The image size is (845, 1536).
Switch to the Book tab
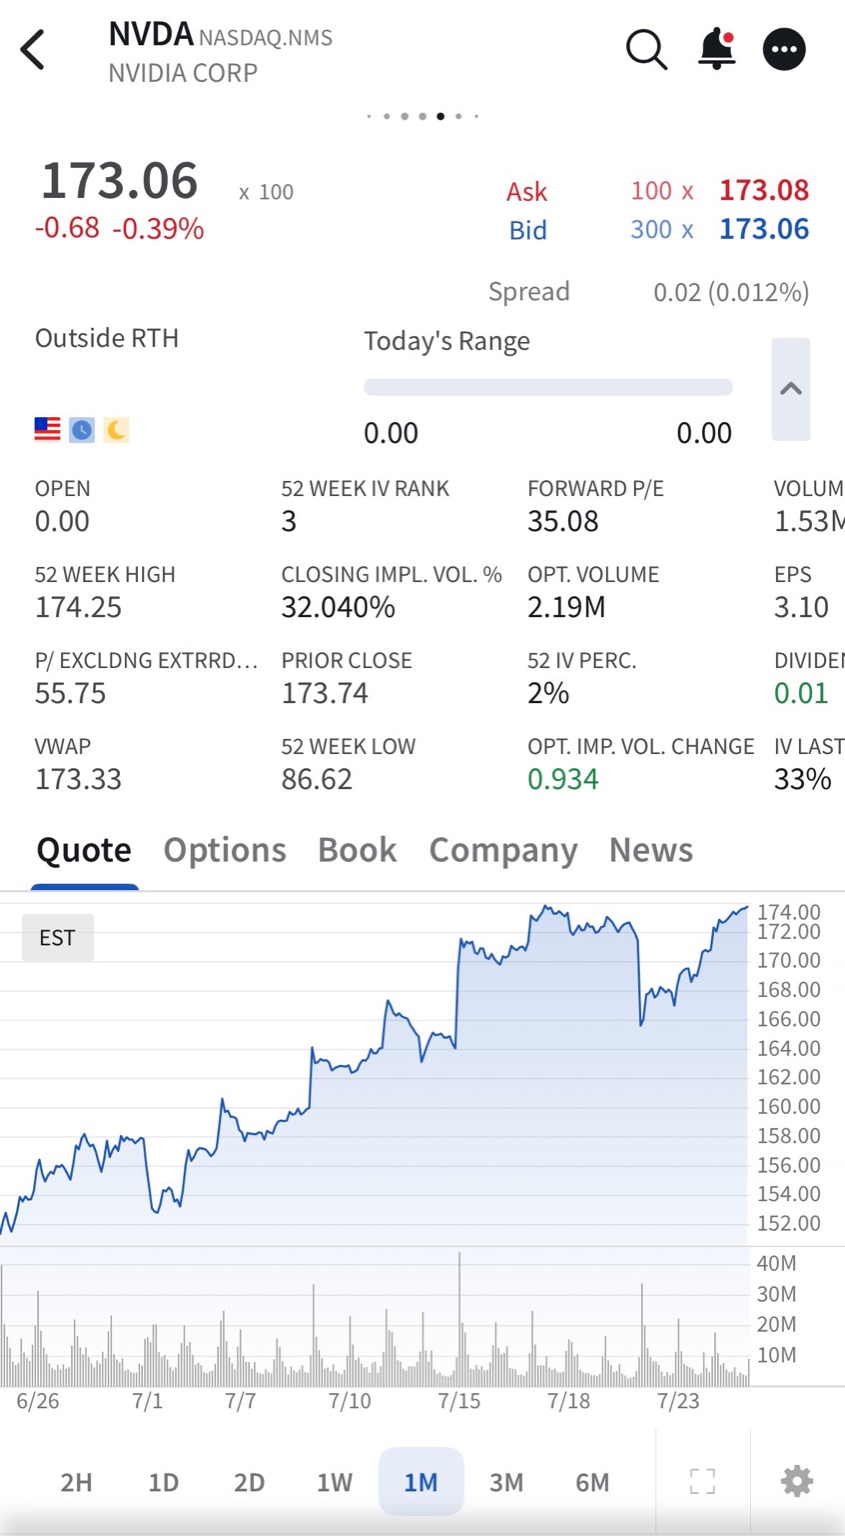coord(357,850)
